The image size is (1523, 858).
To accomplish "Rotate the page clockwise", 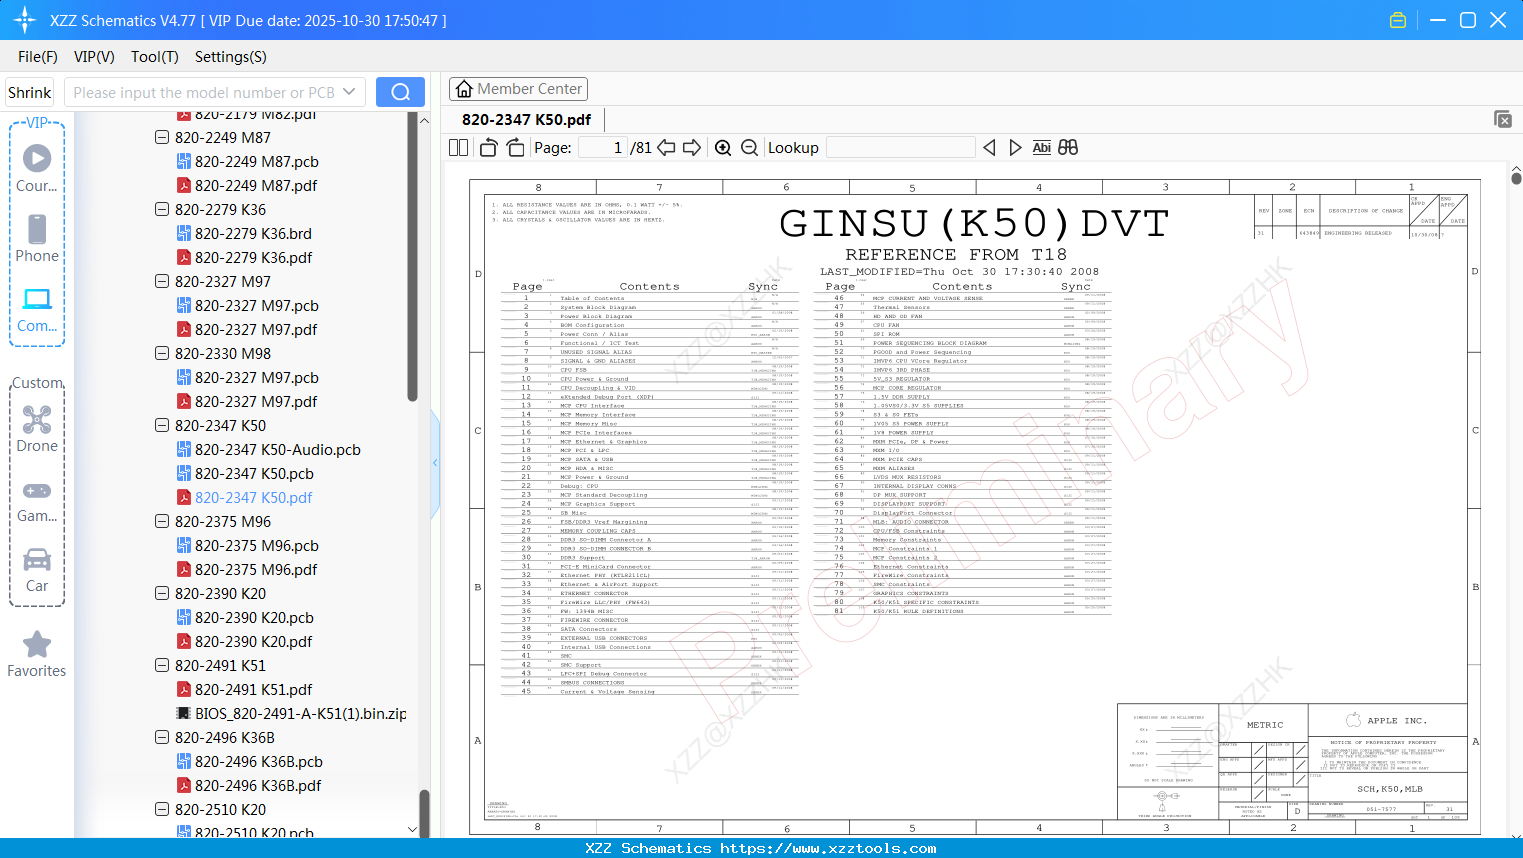I will pos(516,148).
